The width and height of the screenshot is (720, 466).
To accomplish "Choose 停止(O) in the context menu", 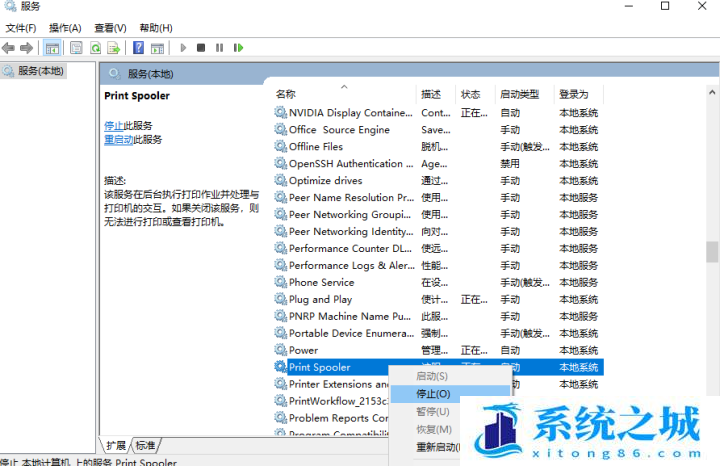I will click(450, 393).
